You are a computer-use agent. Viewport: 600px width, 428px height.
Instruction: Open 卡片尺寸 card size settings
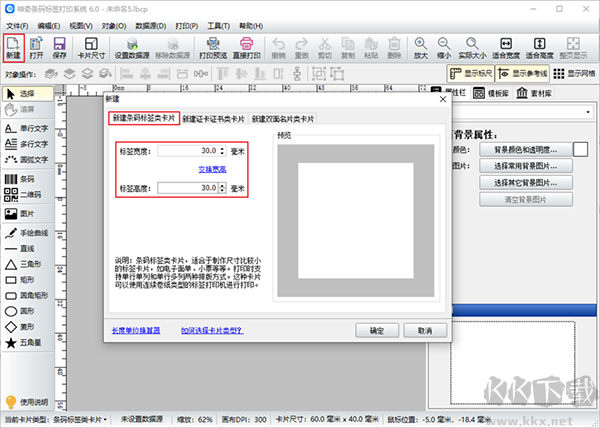91,48
